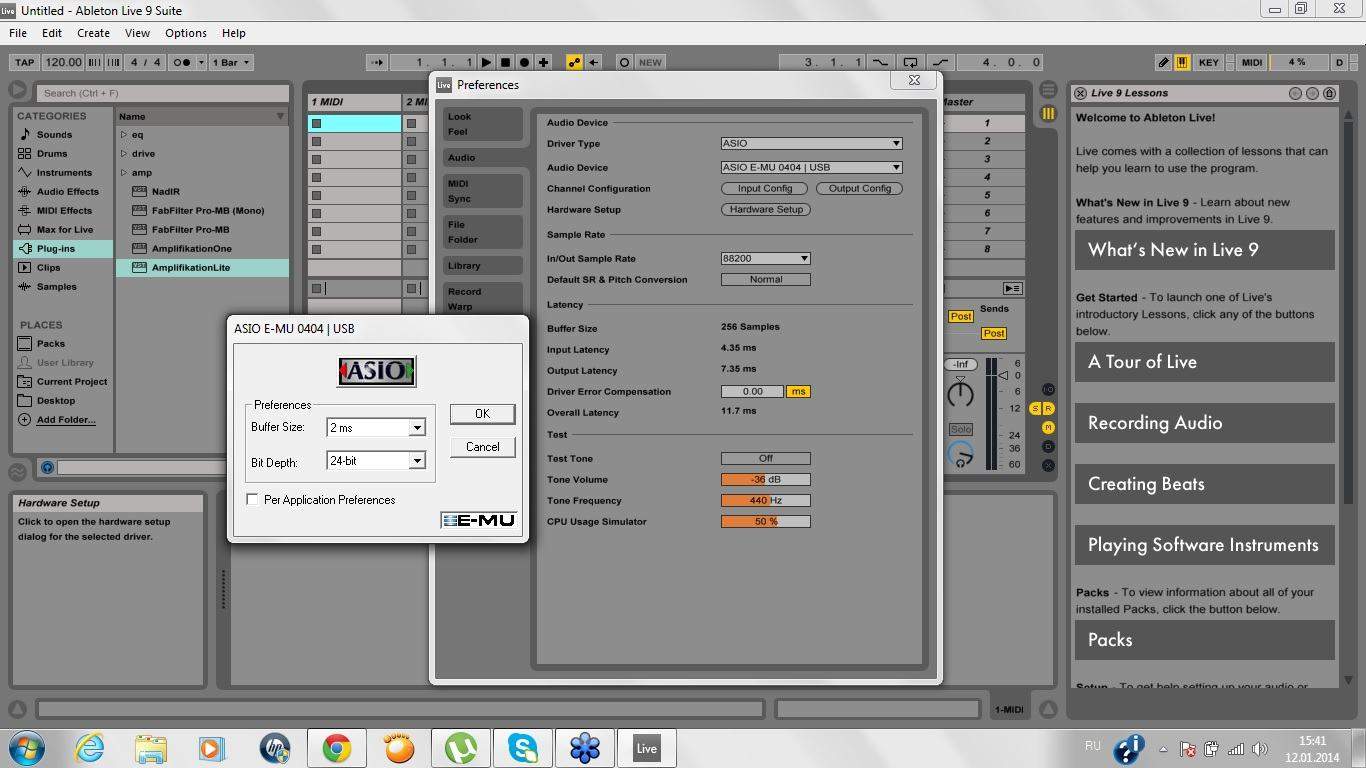Click the Driver Error Compensation field
The width and height of the screenshot is (1366, 768).
click(752, 392)
